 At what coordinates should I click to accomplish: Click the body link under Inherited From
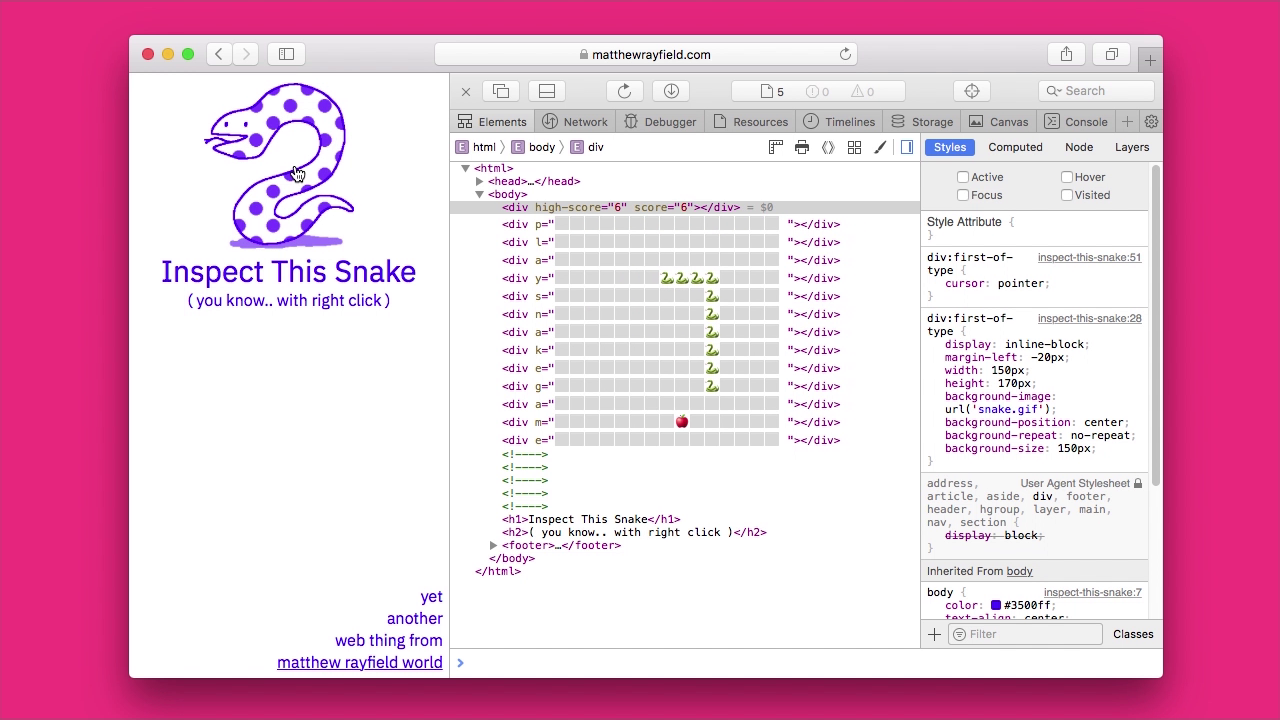[1019, 571]
